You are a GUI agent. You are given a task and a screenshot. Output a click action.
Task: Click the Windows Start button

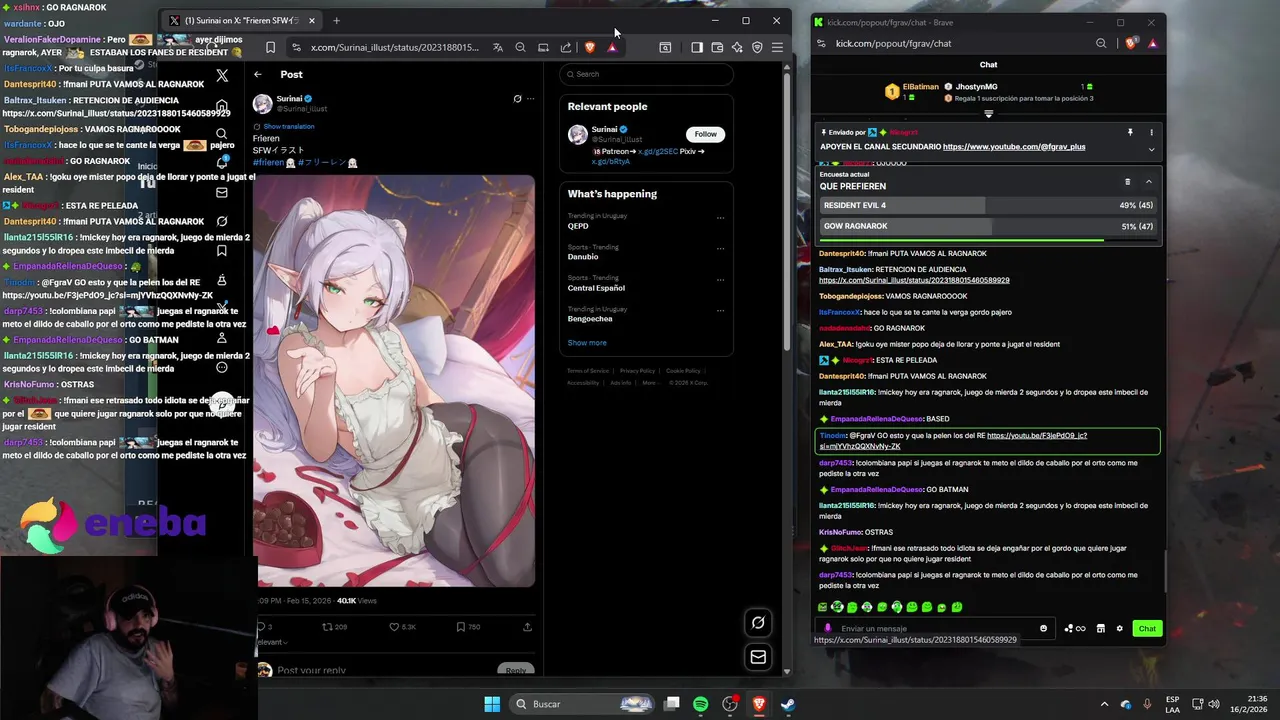pyautogui.click(x=492, y=704)
